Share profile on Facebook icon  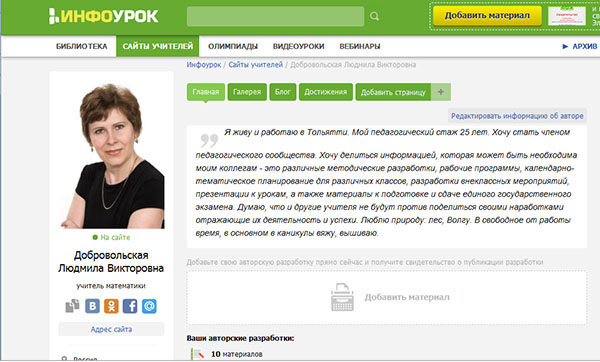click(130, 306)
